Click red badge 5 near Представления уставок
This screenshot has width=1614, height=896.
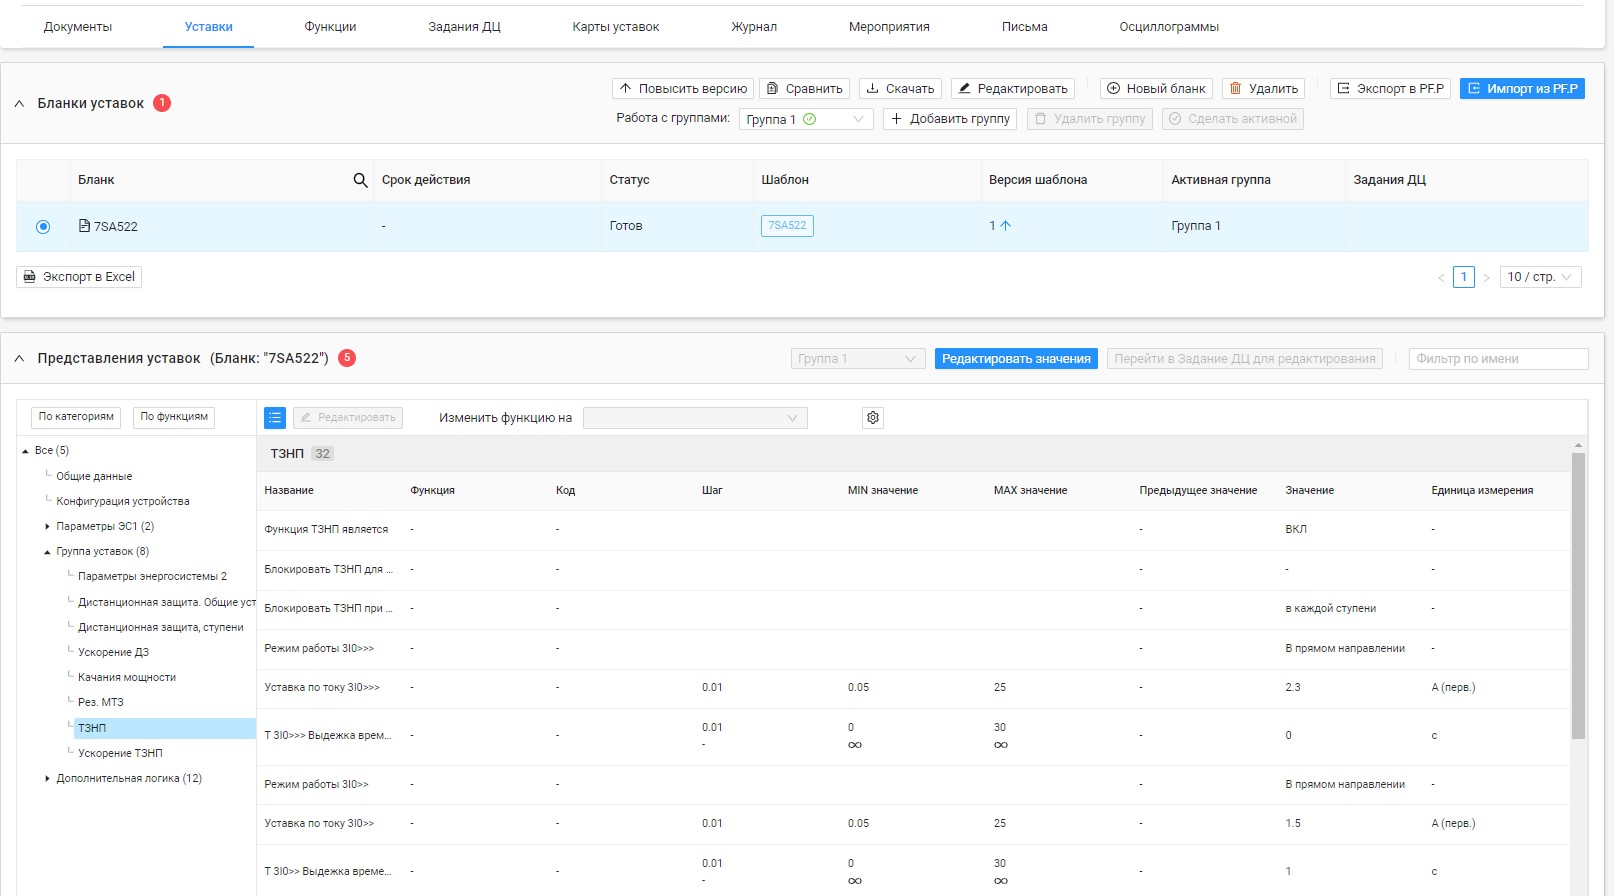coord(347,358)
